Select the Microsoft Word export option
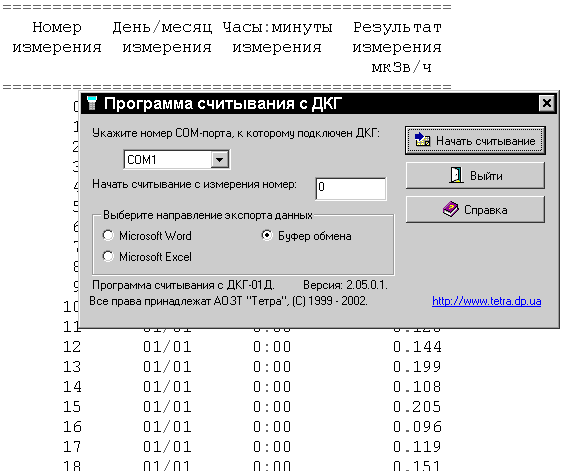Viewport: 562px width, 471px height. pyautogui.click(x=147, y=236)
